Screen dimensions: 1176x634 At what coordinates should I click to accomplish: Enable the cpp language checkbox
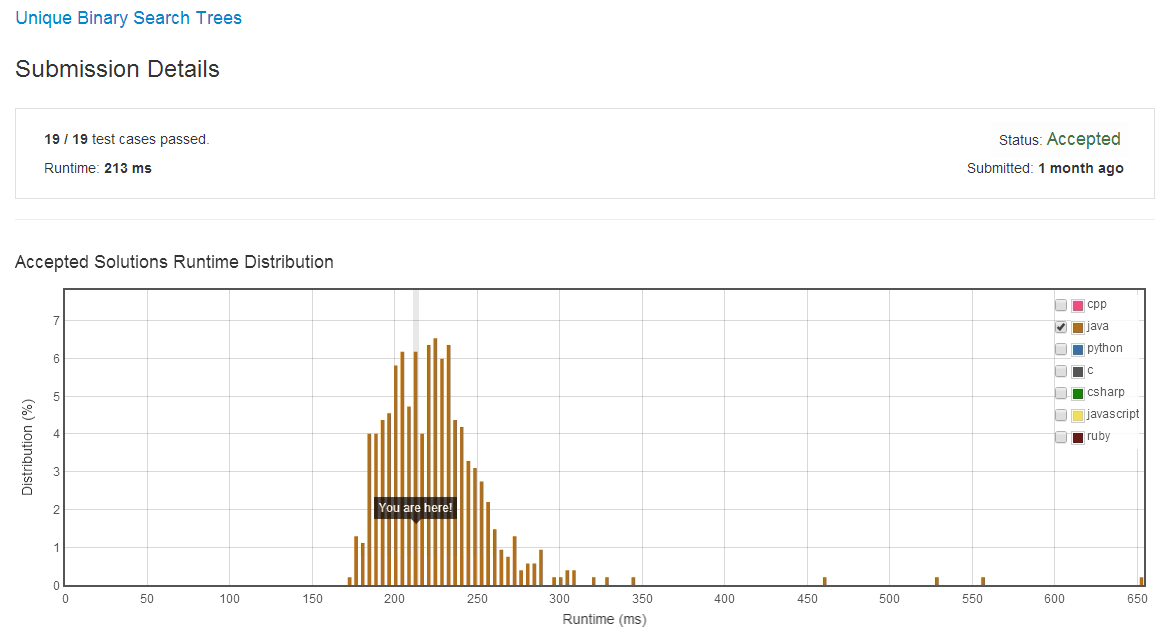(1060, 305)
